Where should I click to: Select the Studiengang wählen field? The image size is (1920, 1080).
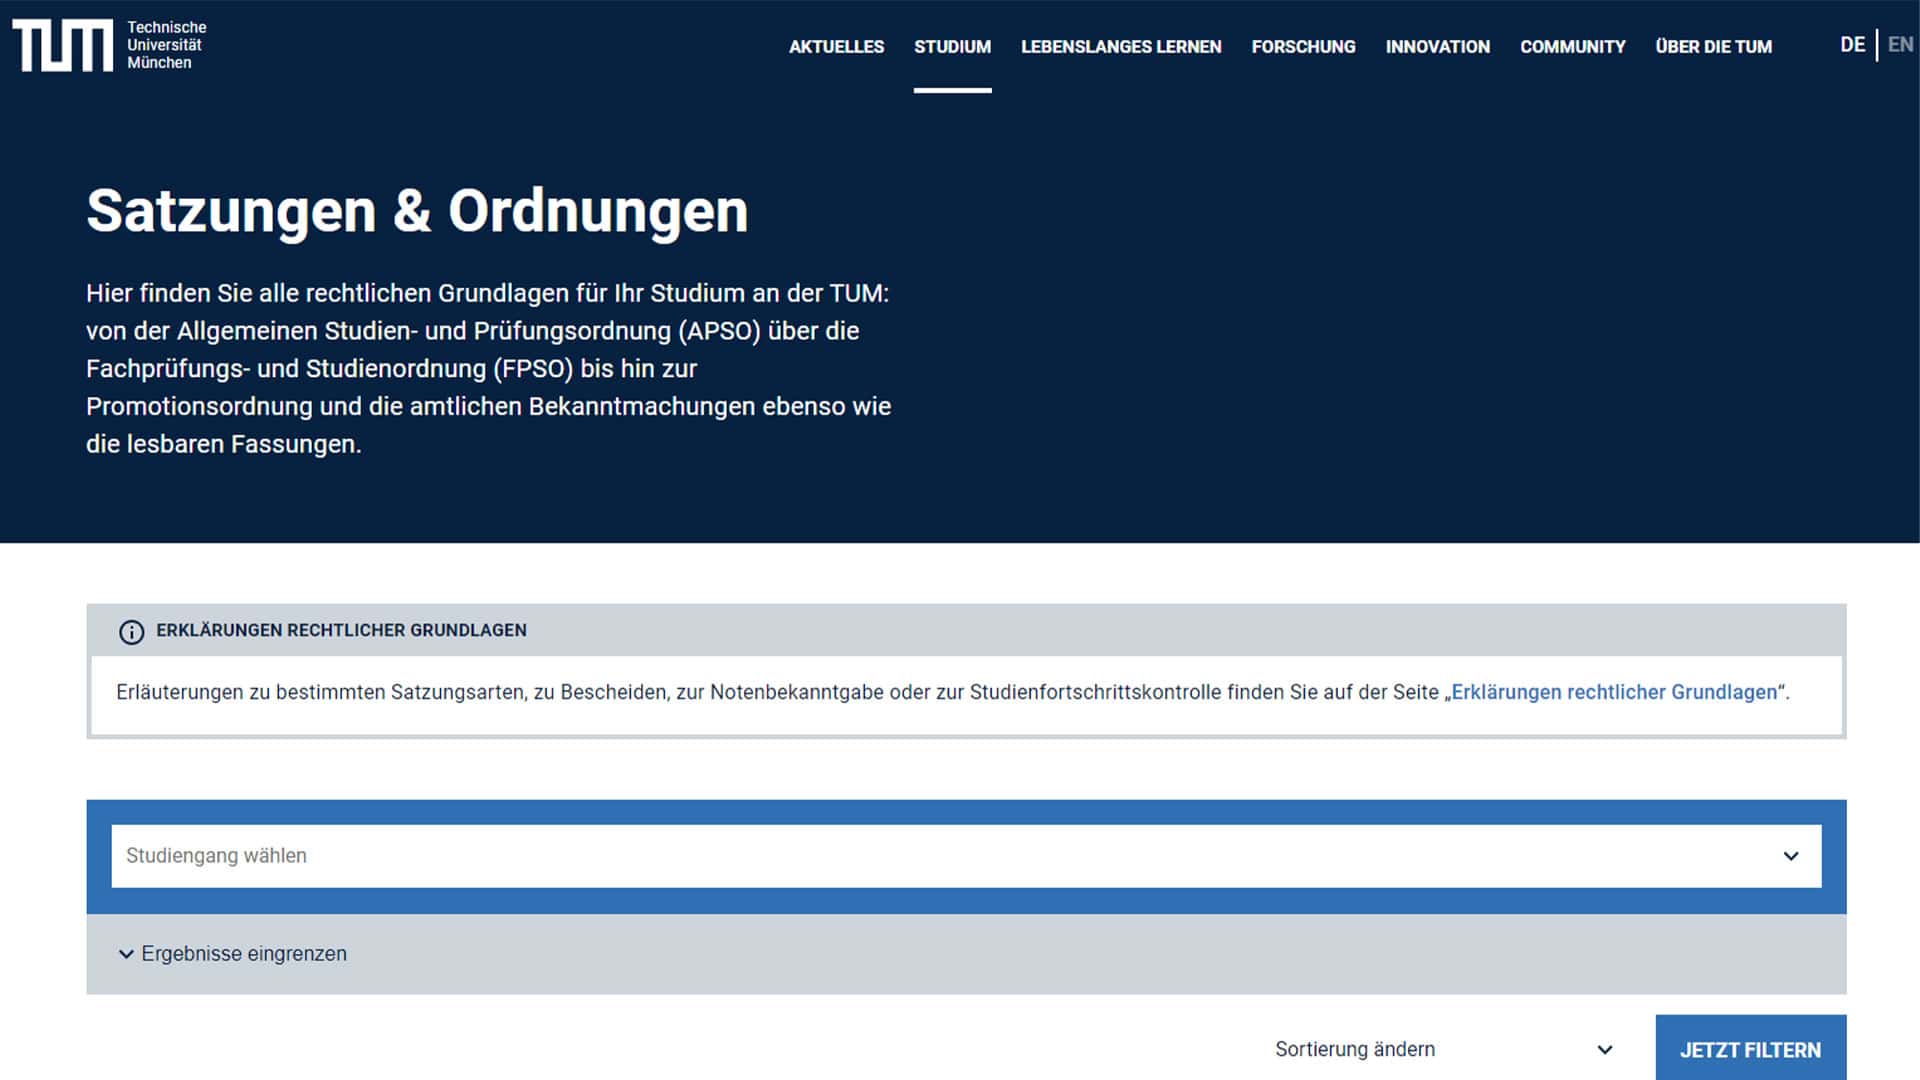point(966,856)
